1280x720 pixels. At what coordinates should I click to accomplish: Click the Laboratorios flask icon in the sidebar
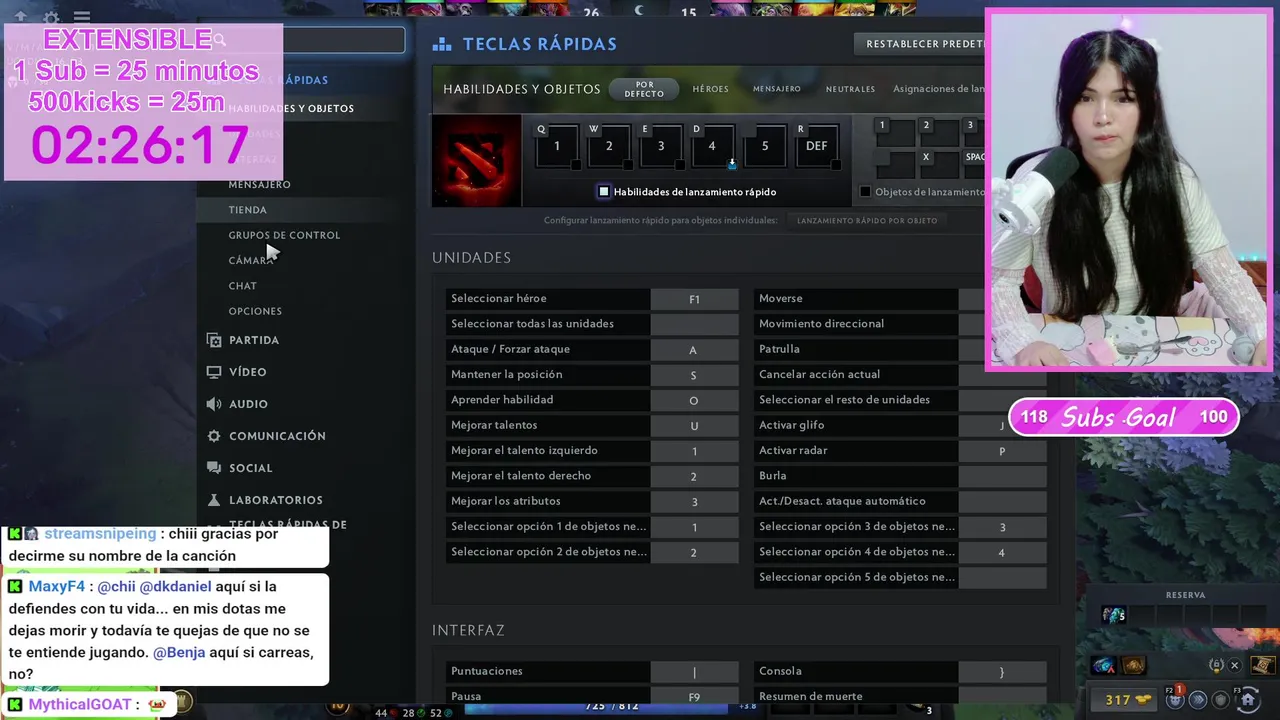[x=214, y=500]
